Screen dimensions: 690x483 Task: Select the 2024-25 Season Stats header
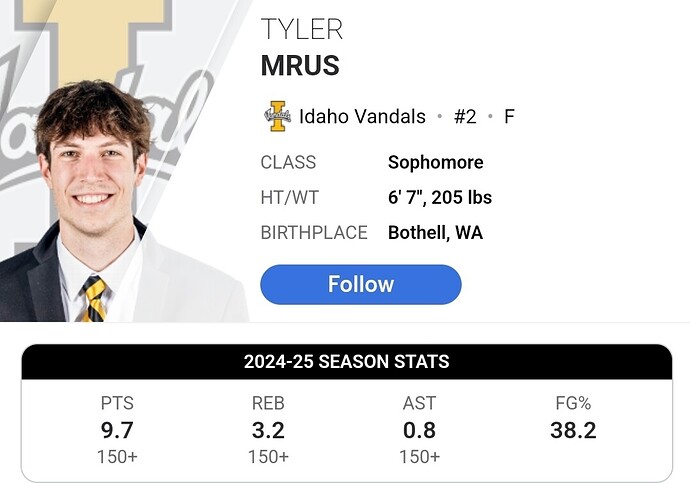[x=347, y=362]
